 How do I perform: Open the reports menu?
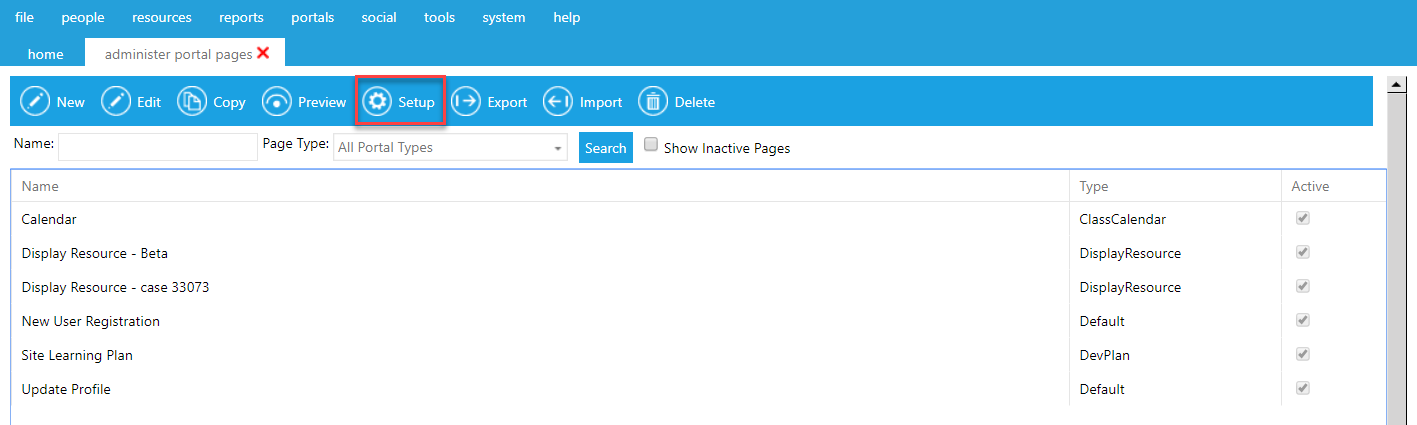[x=241, y=18]
